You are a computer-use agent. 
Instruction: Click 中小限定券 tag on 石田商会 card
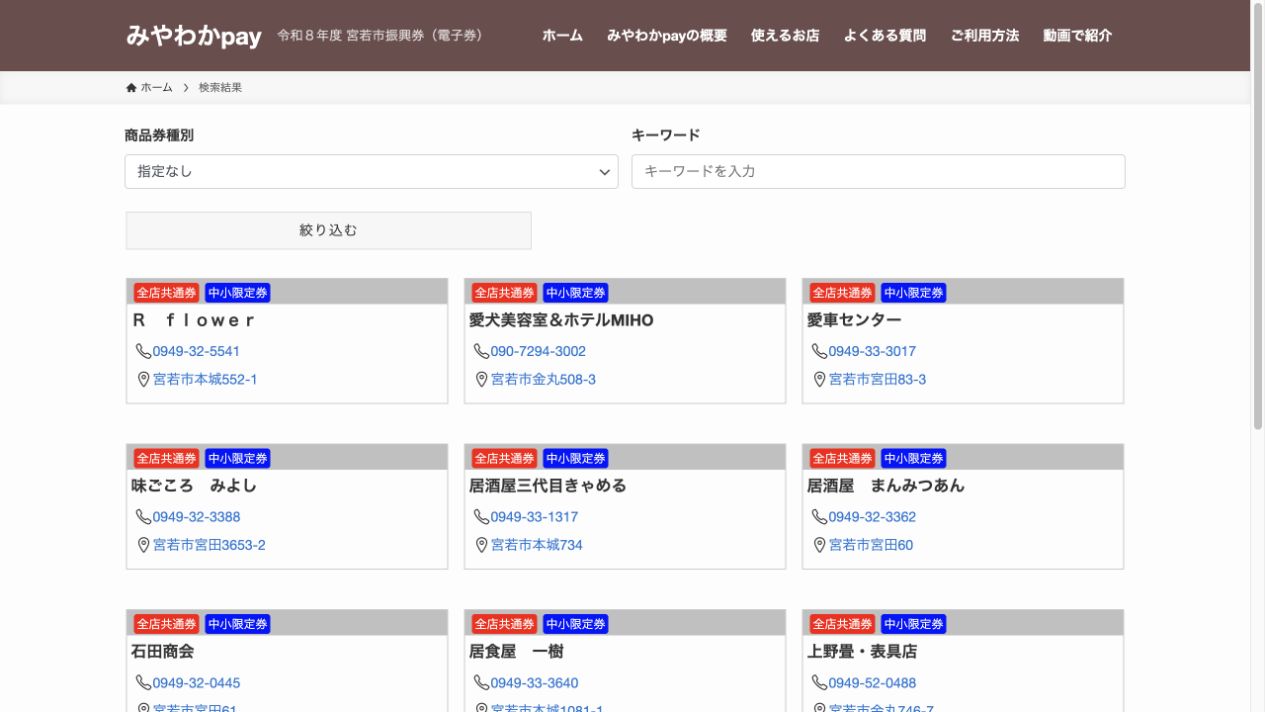tap(237, 625)
